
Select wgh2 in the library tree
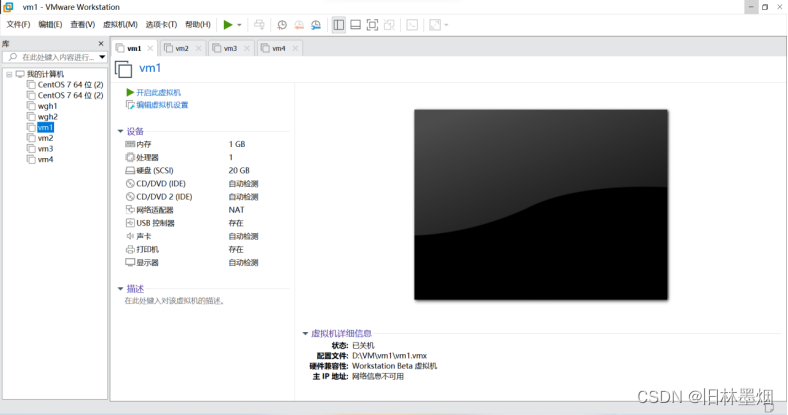tap(47, 117)
